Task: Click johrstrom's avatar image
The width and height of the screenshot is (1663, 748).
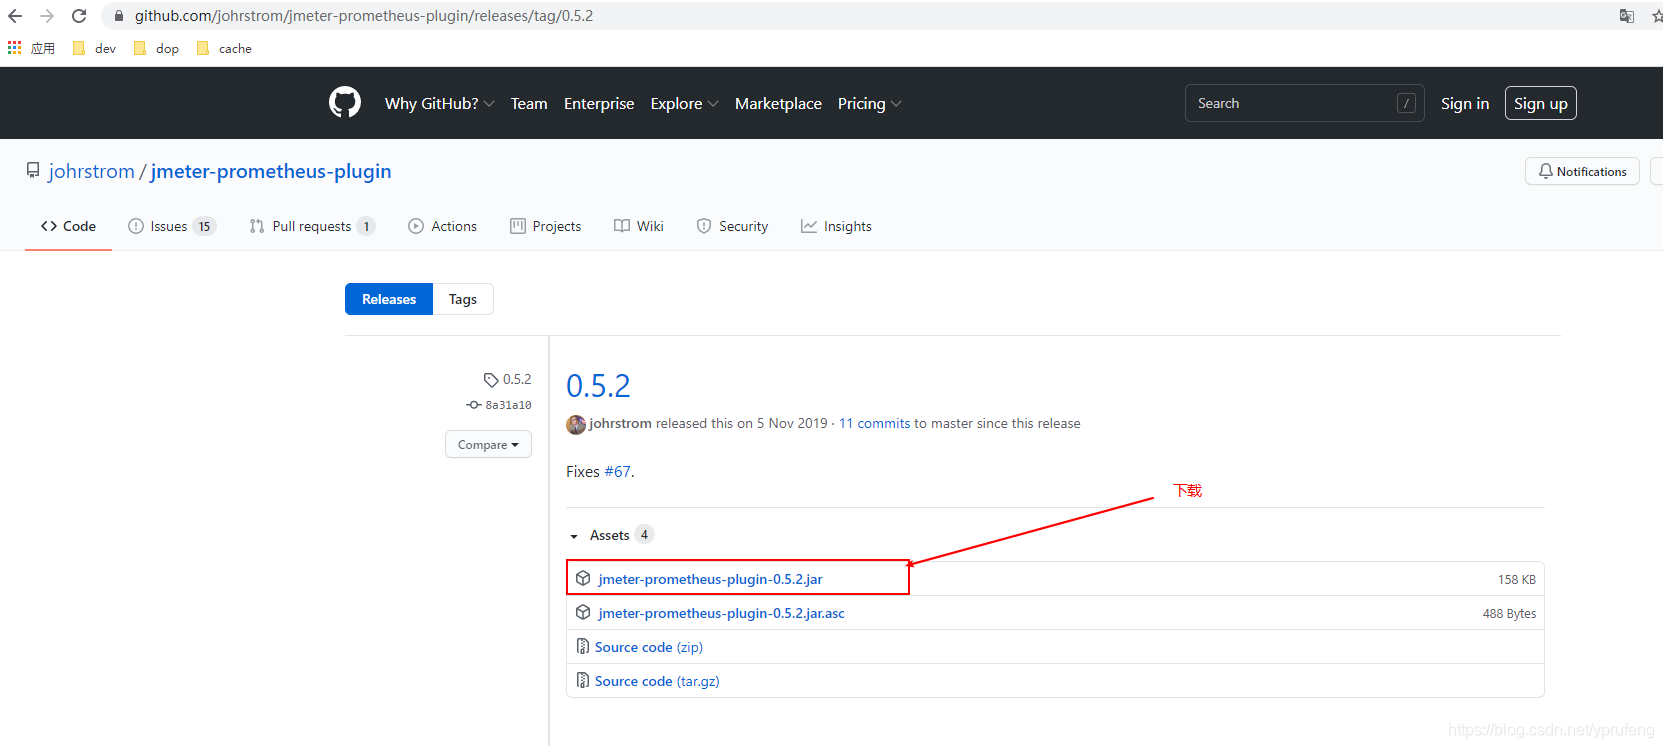Action: (576, 424)
